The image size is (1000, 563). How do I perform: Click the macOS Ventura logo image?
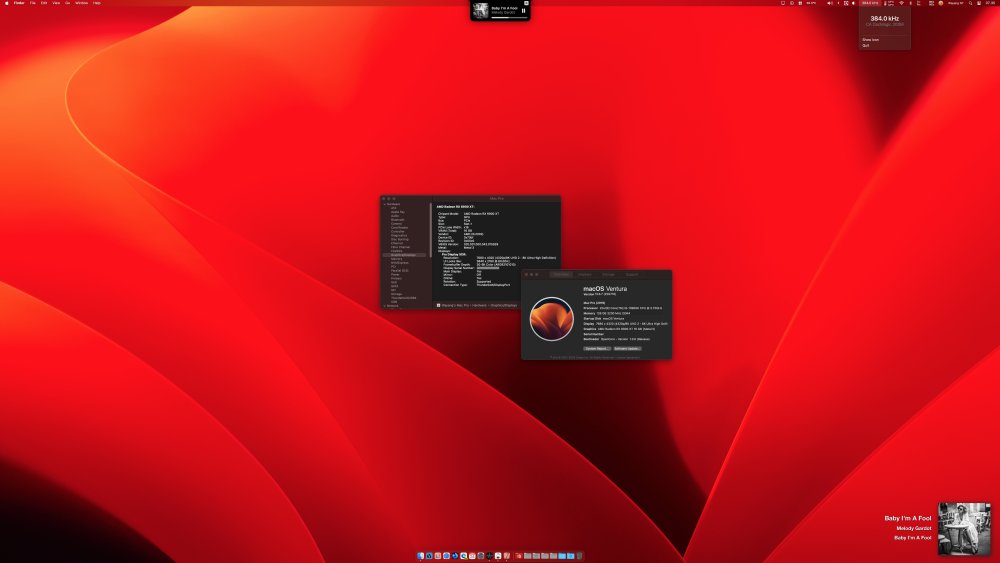coord(552,318)
